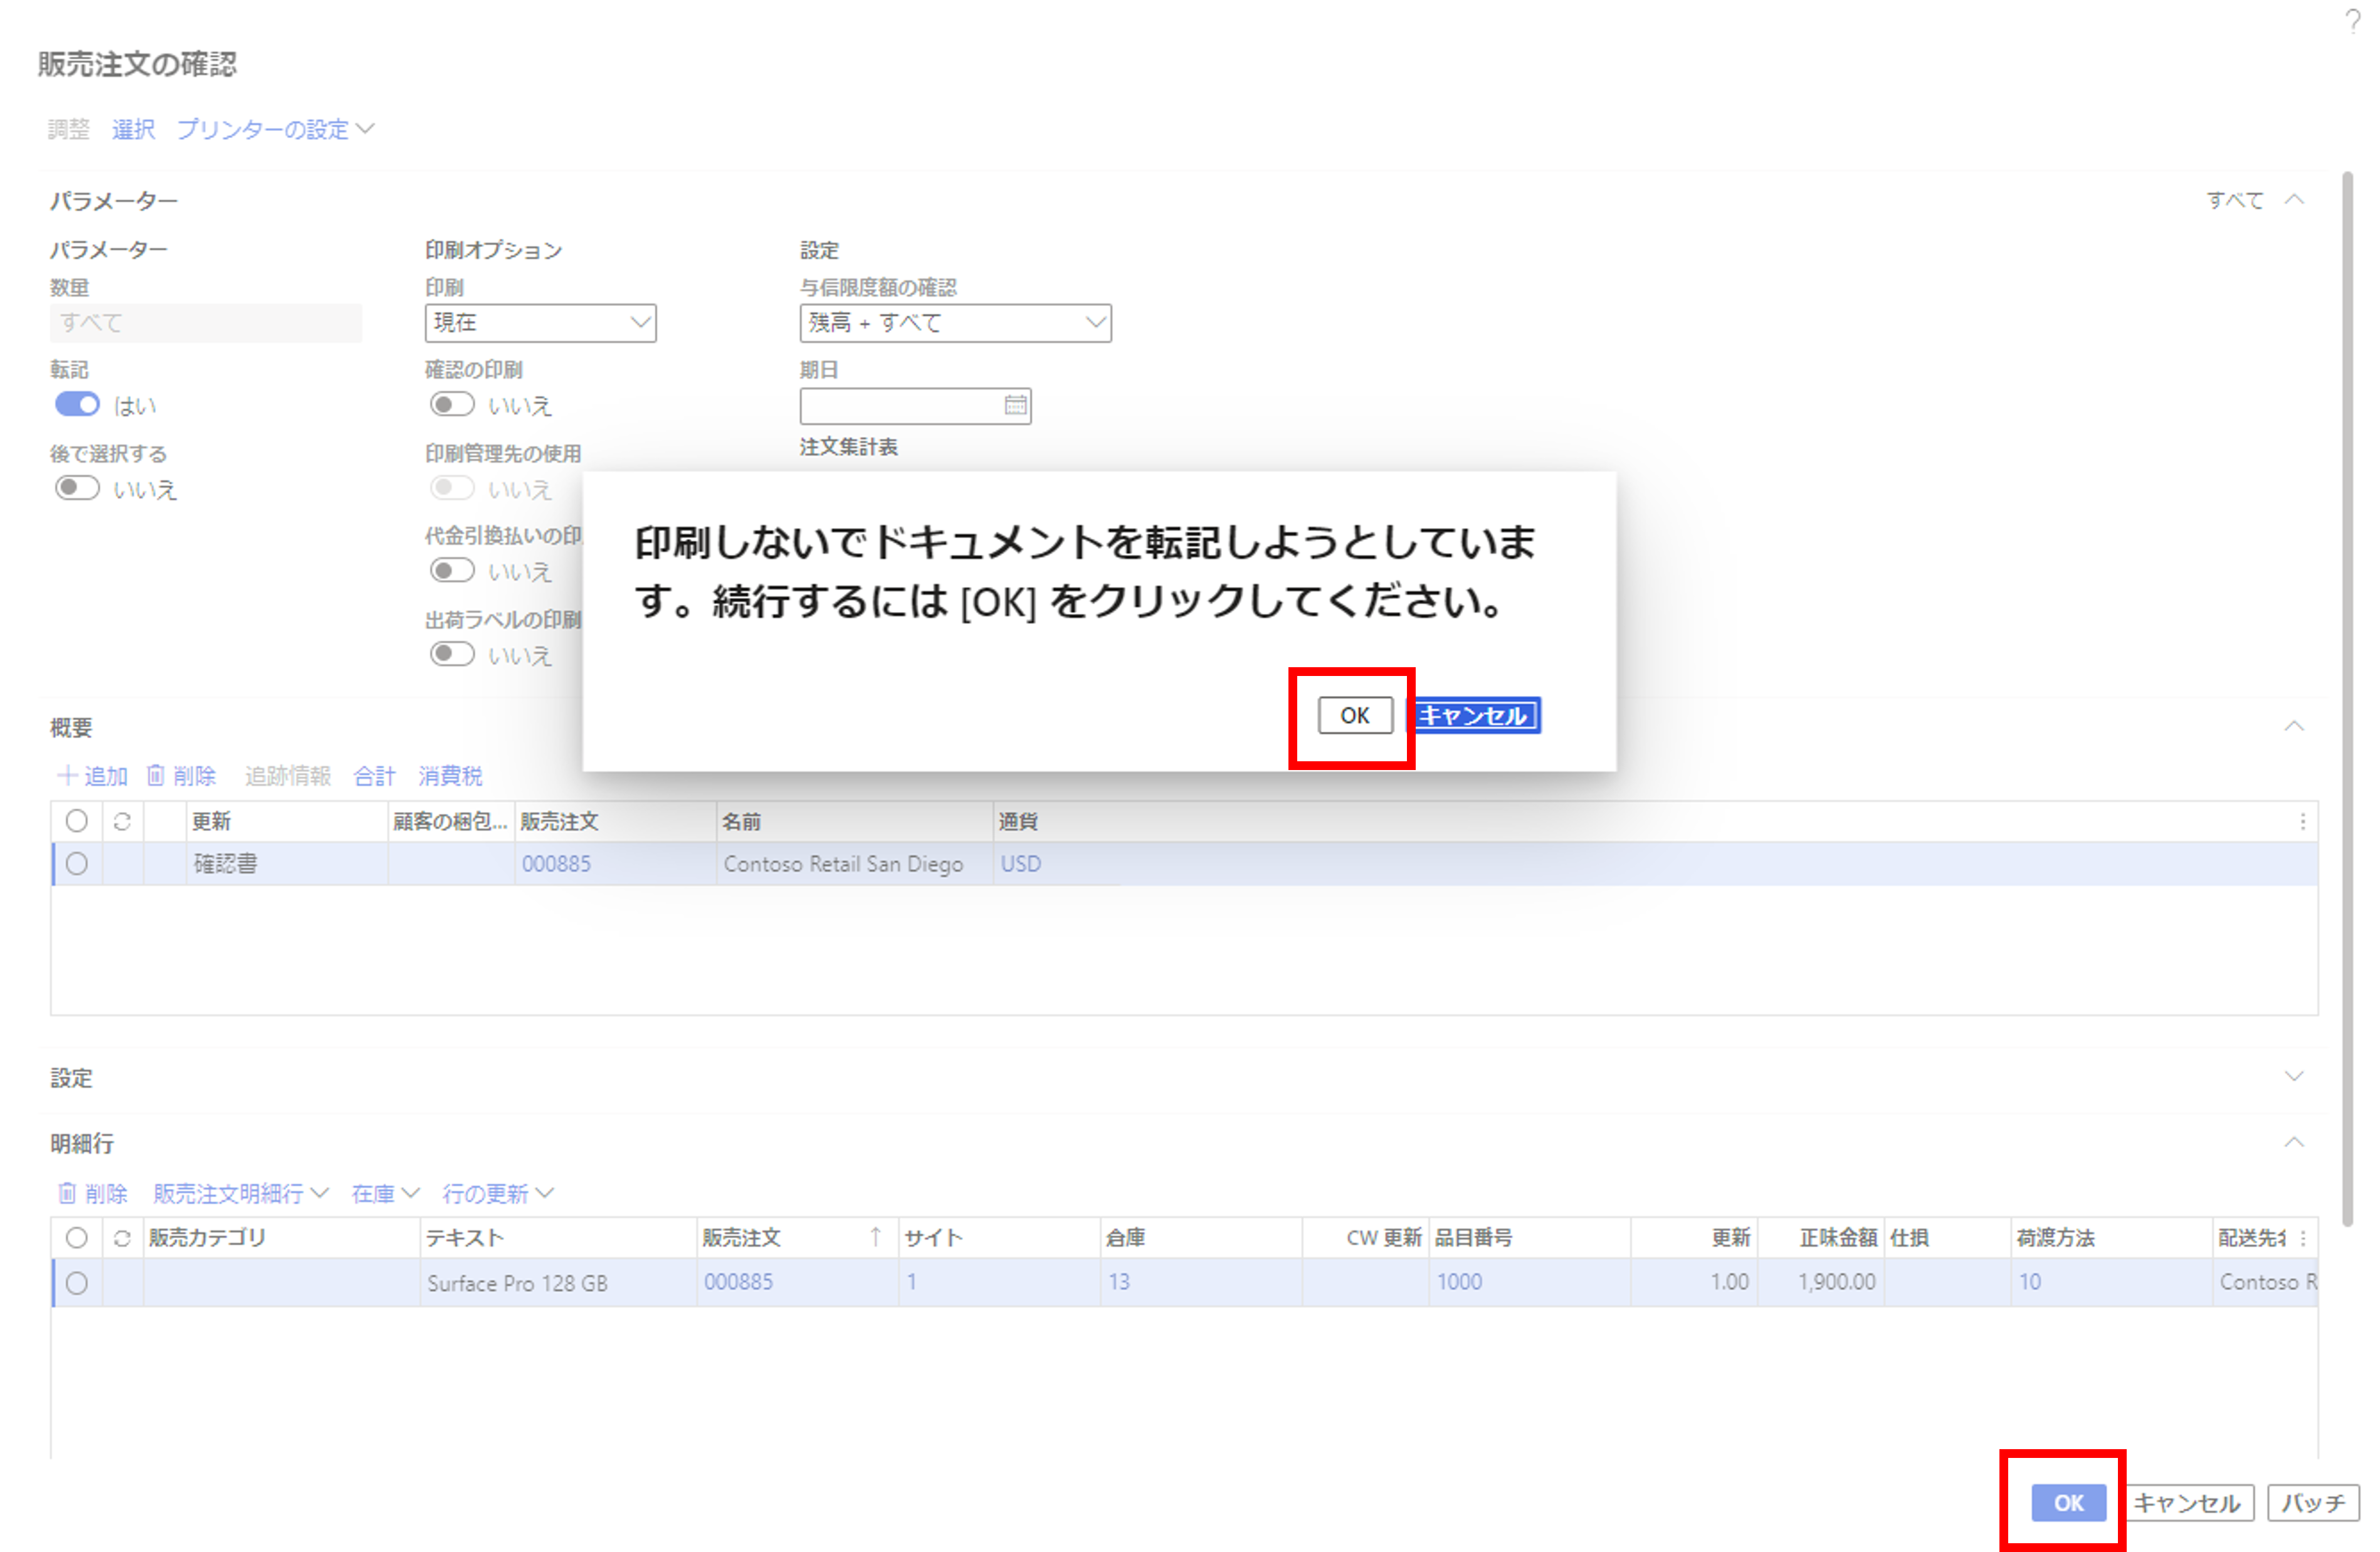This screenshot has height=1552, width=2380.
Task: Open the 与信限度額の確認 dropdown
Action: tap(955, 323)
